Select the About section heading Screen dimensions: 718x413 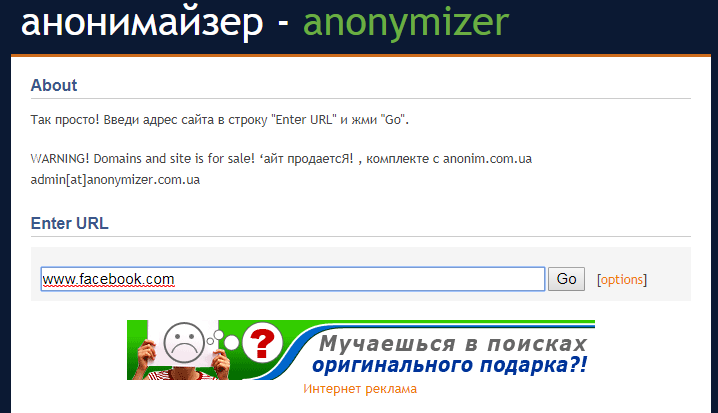(x=54, y=85)
